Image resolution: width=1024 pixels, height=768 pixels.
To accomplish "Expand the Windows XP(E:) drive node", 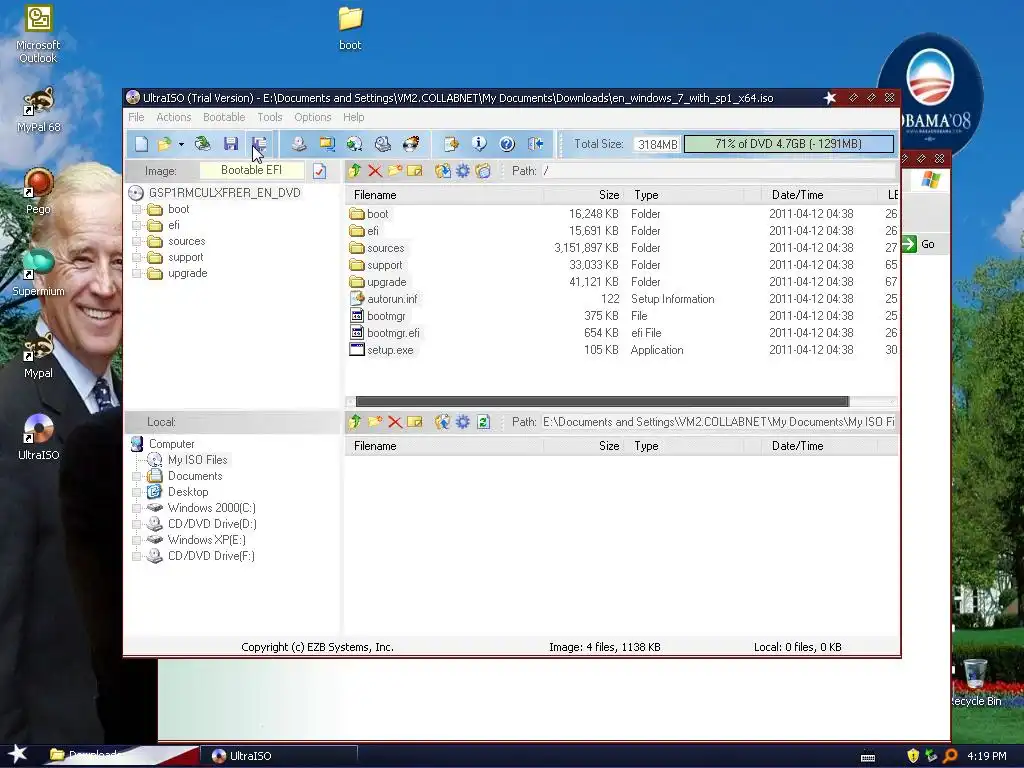I will [136, 540].
